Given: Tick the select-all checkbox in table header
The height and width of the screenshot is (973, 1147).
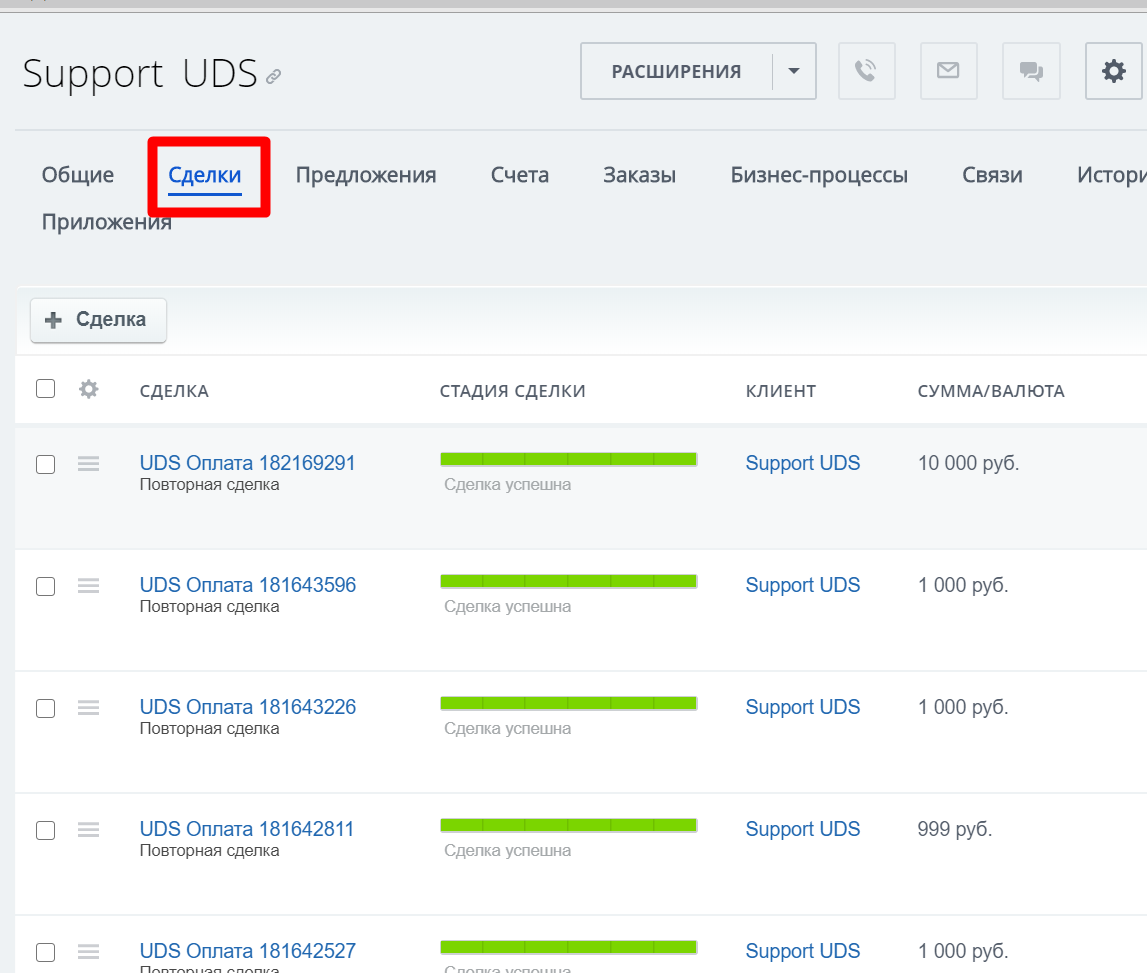Looking at the screenshot, I should pyautogui.click(x=46, y=389).
